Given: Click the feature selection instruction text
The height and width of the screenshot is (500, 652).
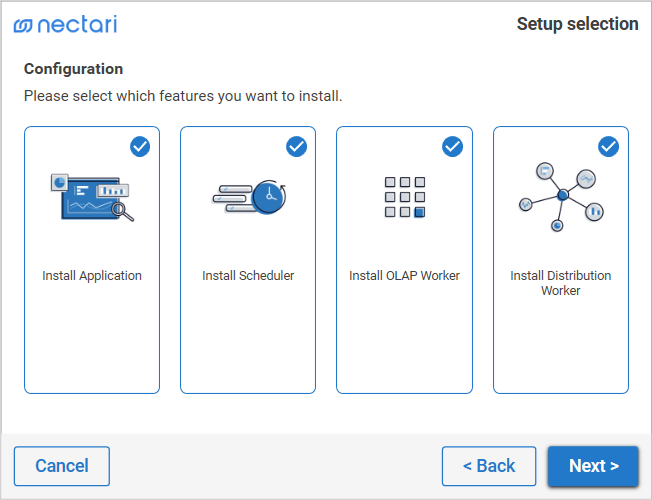Looking at the screenshot, I should pyautogui.click(x=183, y=96).
